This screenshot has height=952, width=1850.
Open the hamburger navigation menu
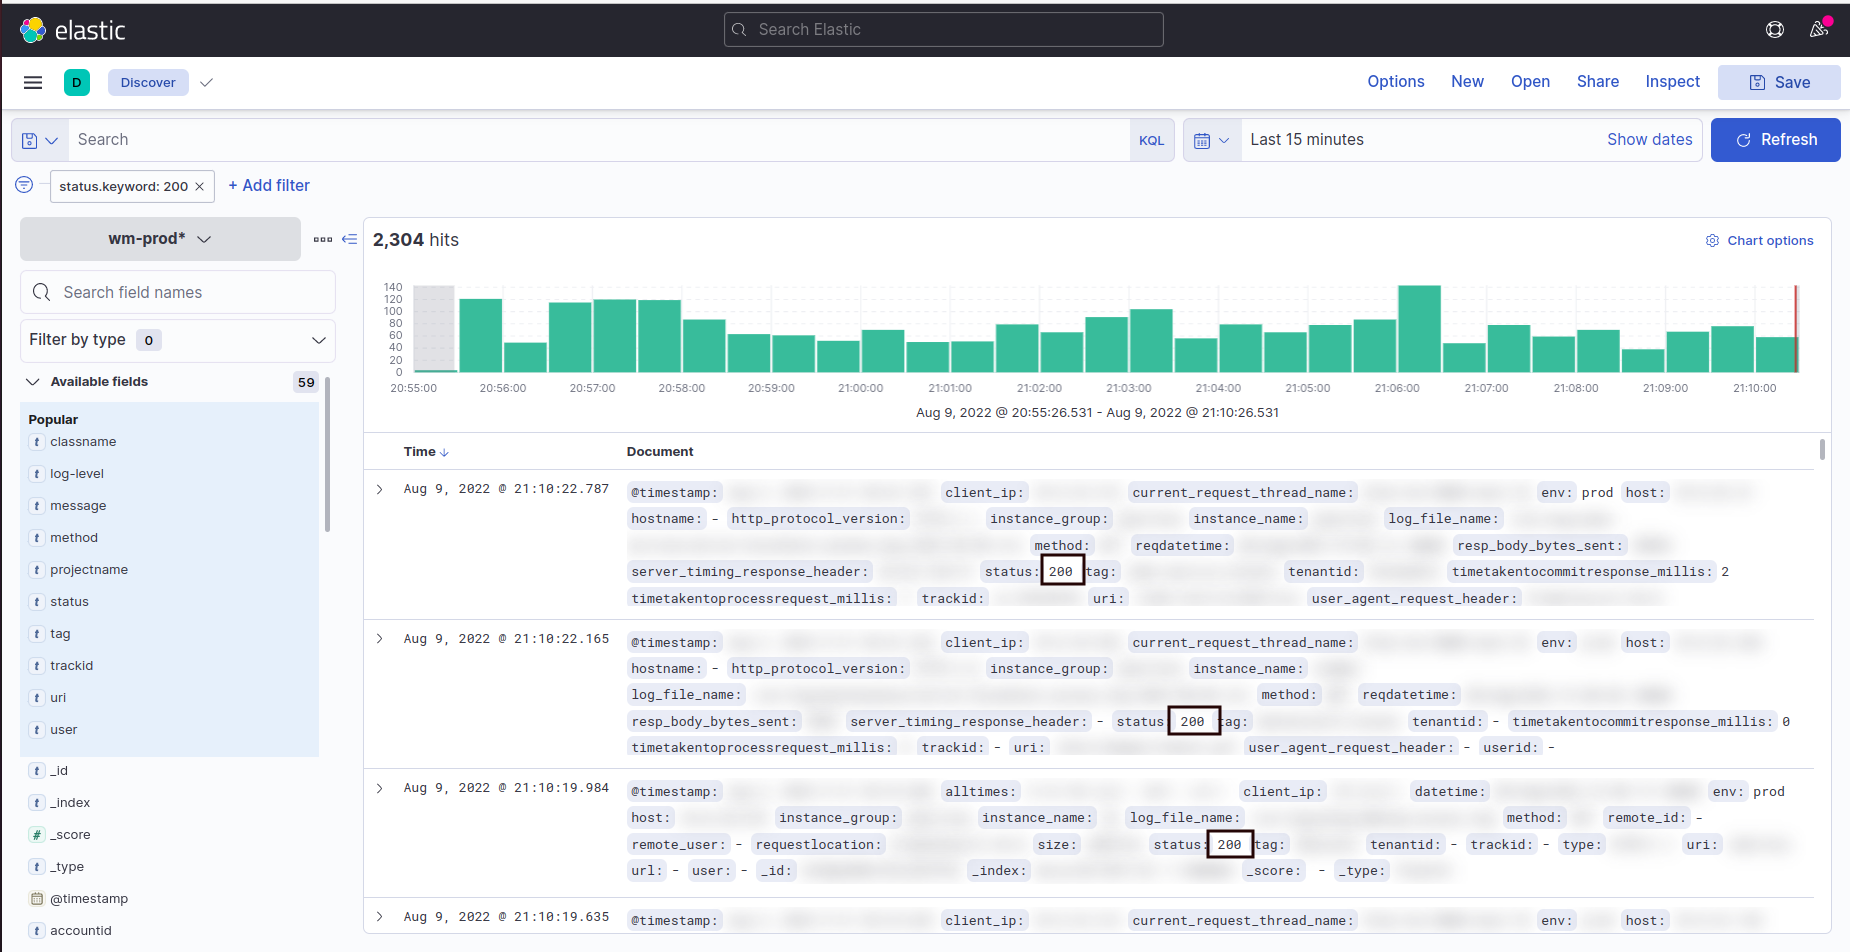tap(33, 83)
